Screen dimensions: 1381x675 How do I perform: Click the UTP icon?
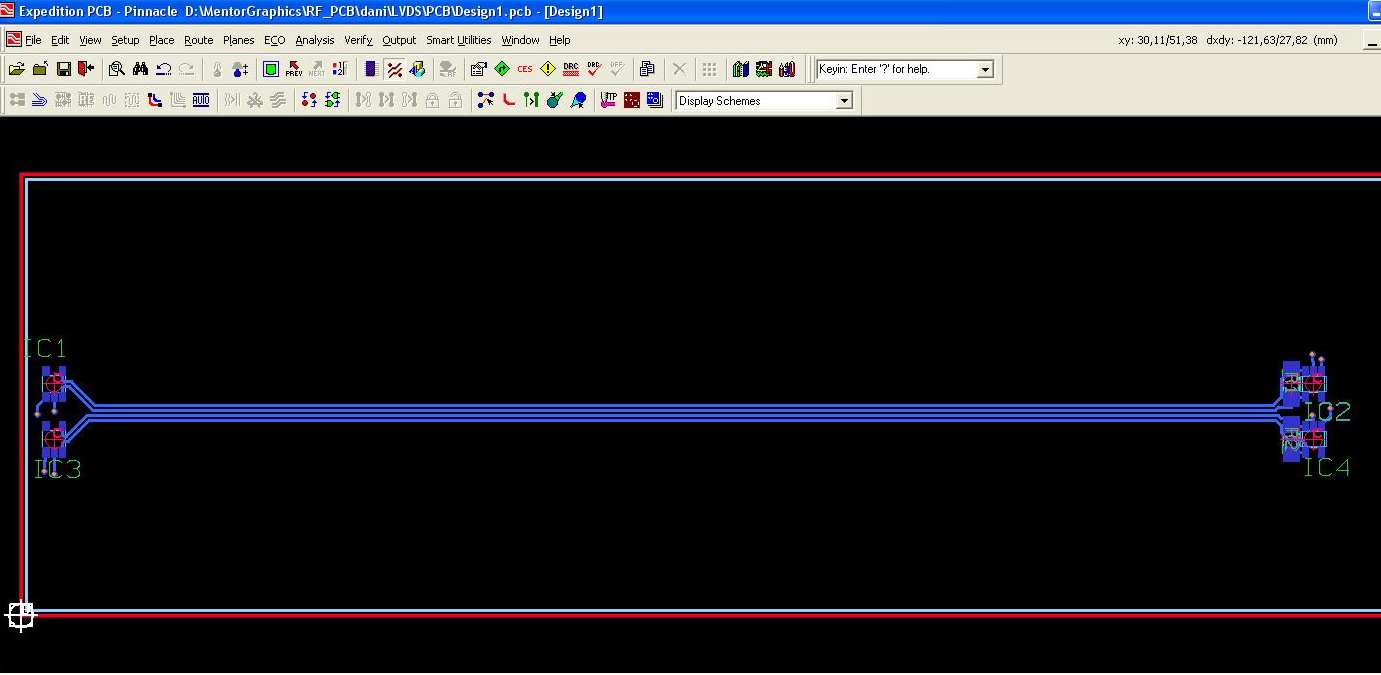pyautogui.click(x=609, y=100)
